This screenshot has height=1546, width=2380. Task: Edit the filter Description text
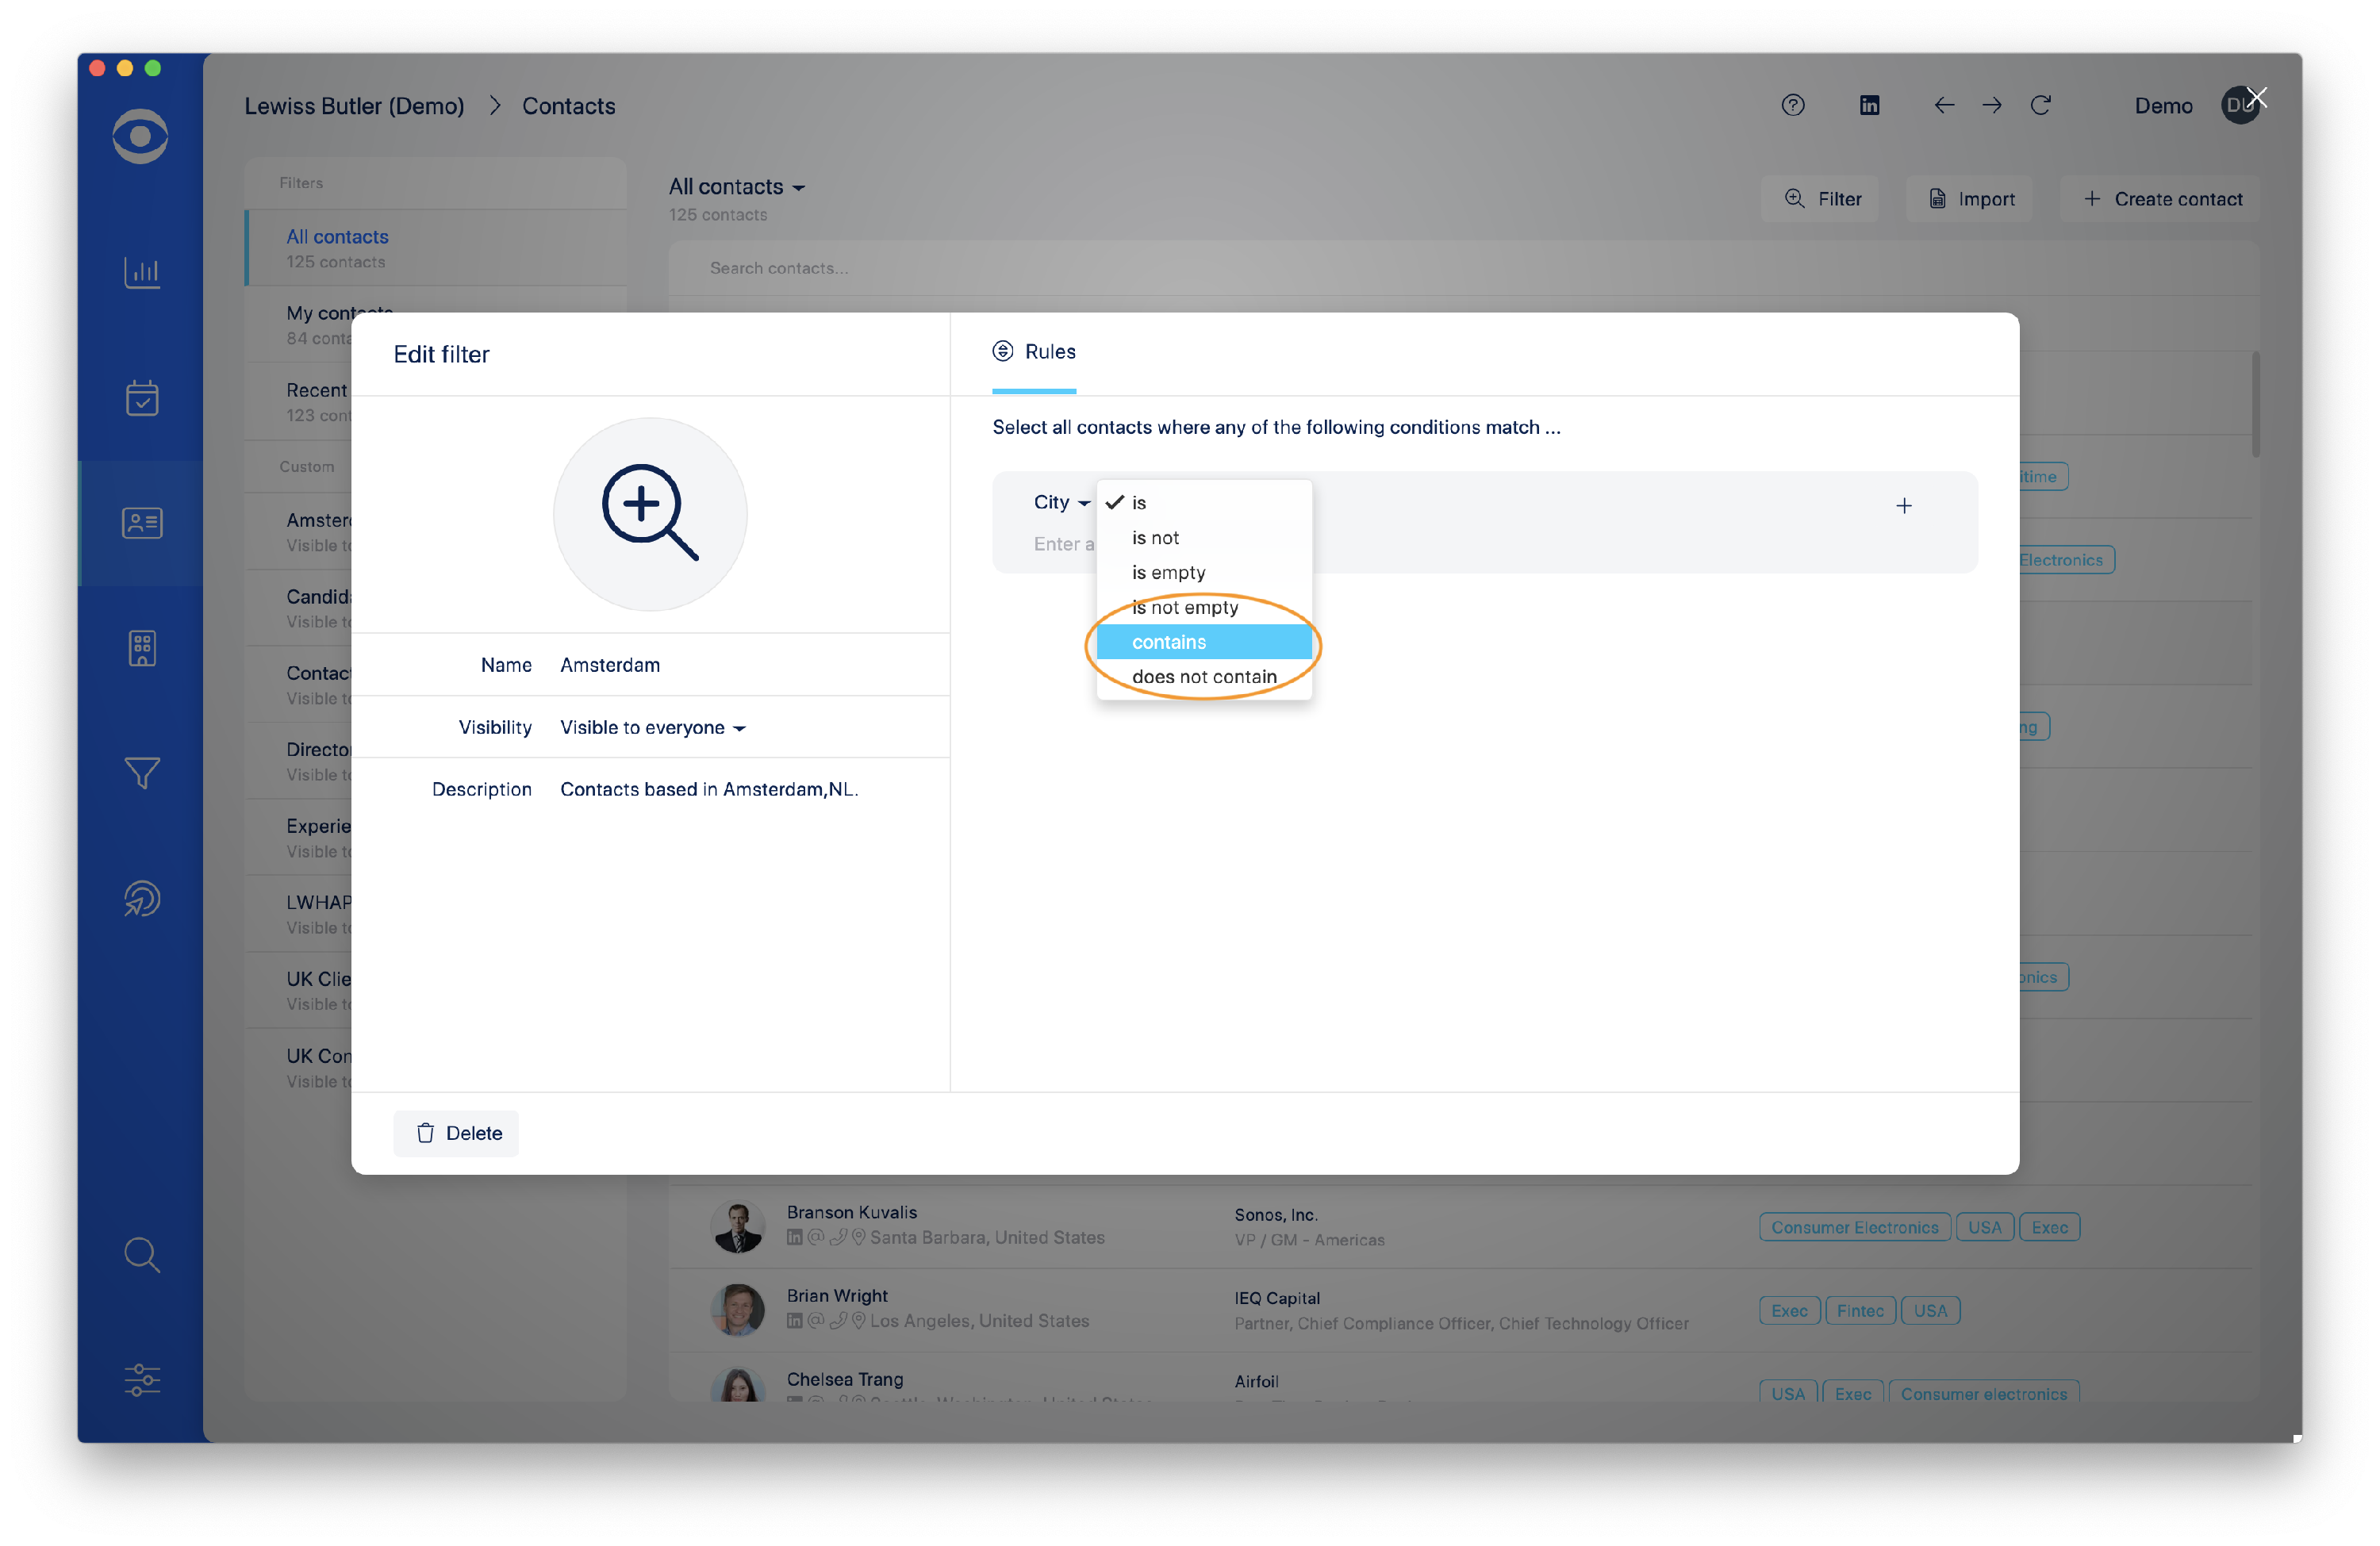(708, 789)
